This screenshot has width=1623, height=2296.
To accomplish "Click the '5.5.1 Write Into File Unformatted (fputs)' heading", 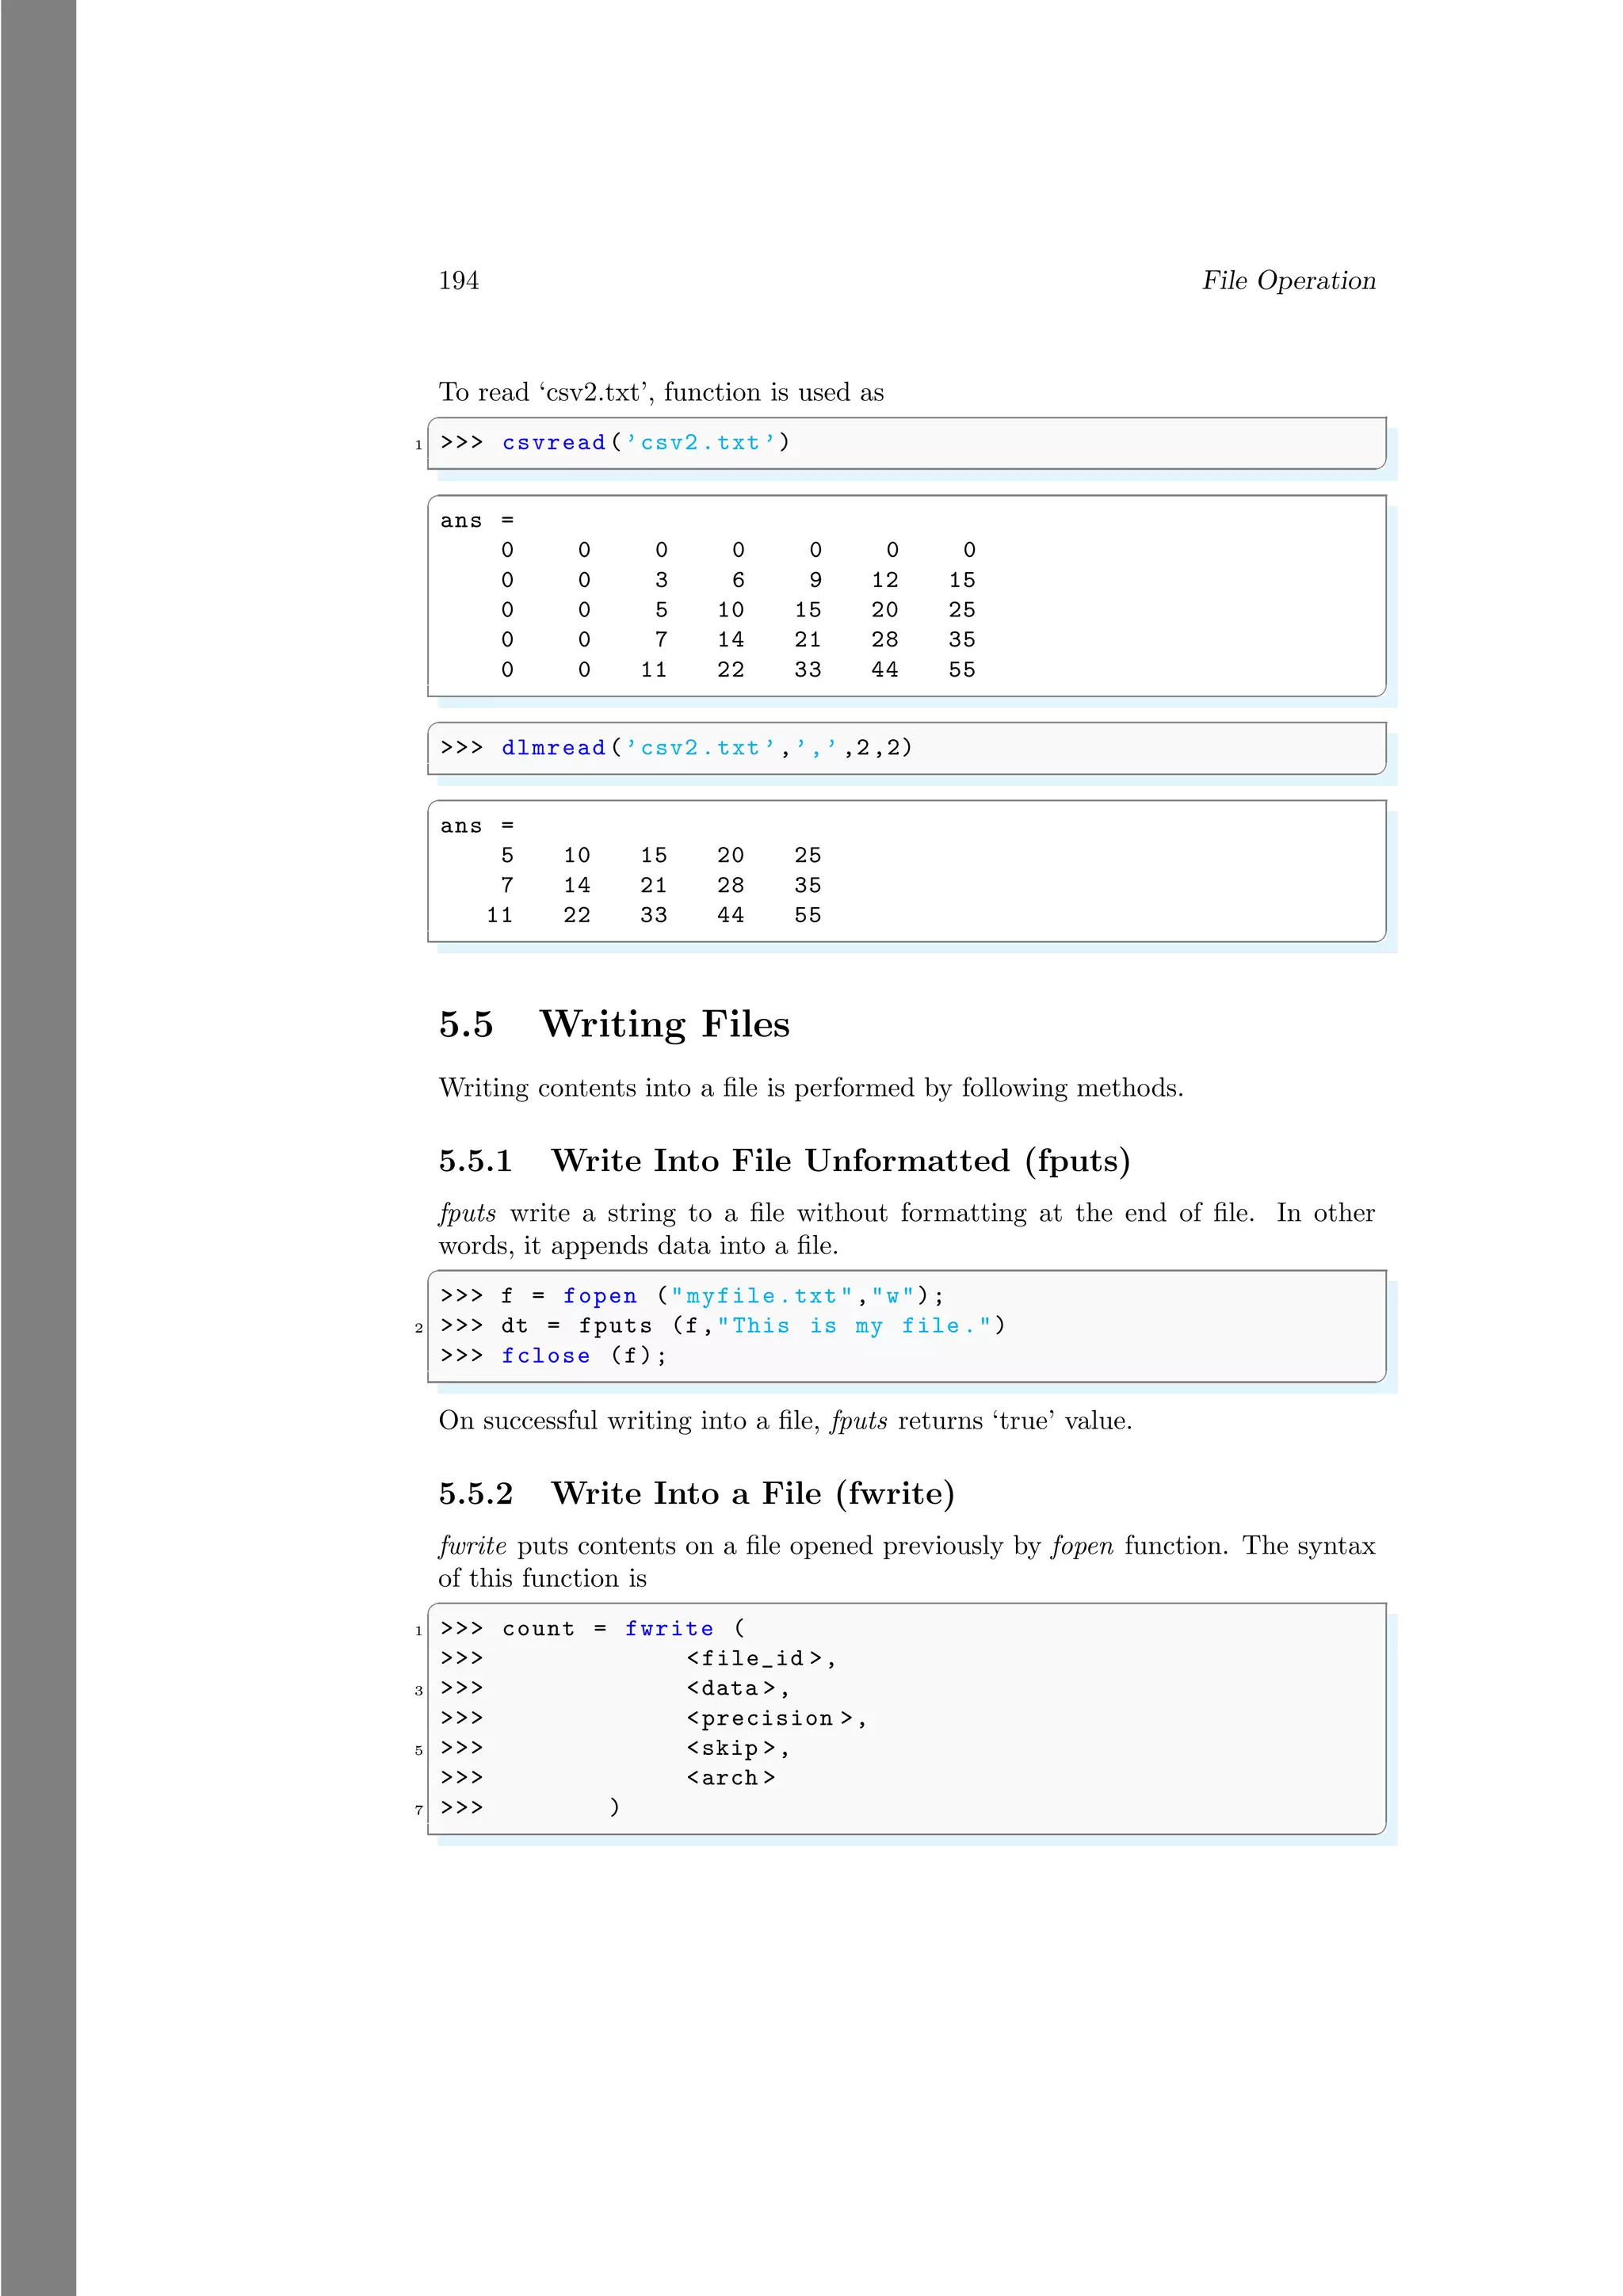I will [x=784, y=1161].
